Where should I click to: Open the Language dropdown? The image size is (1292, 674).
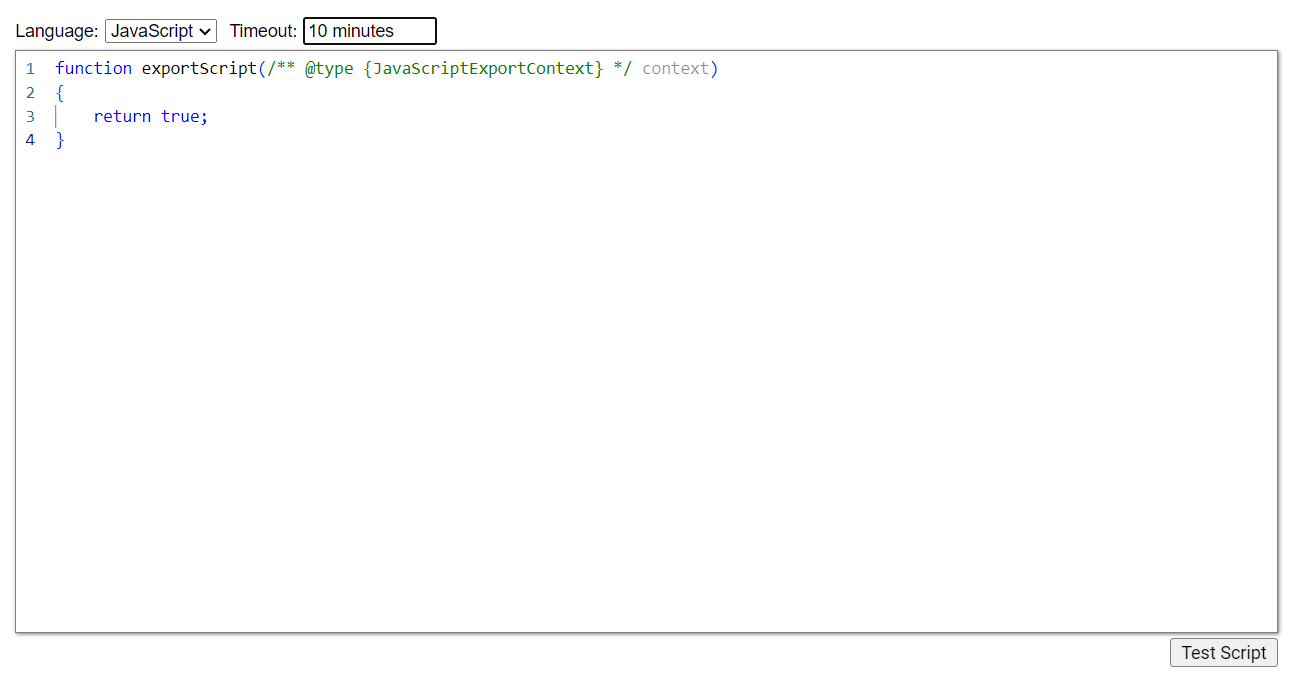[160, 31]
